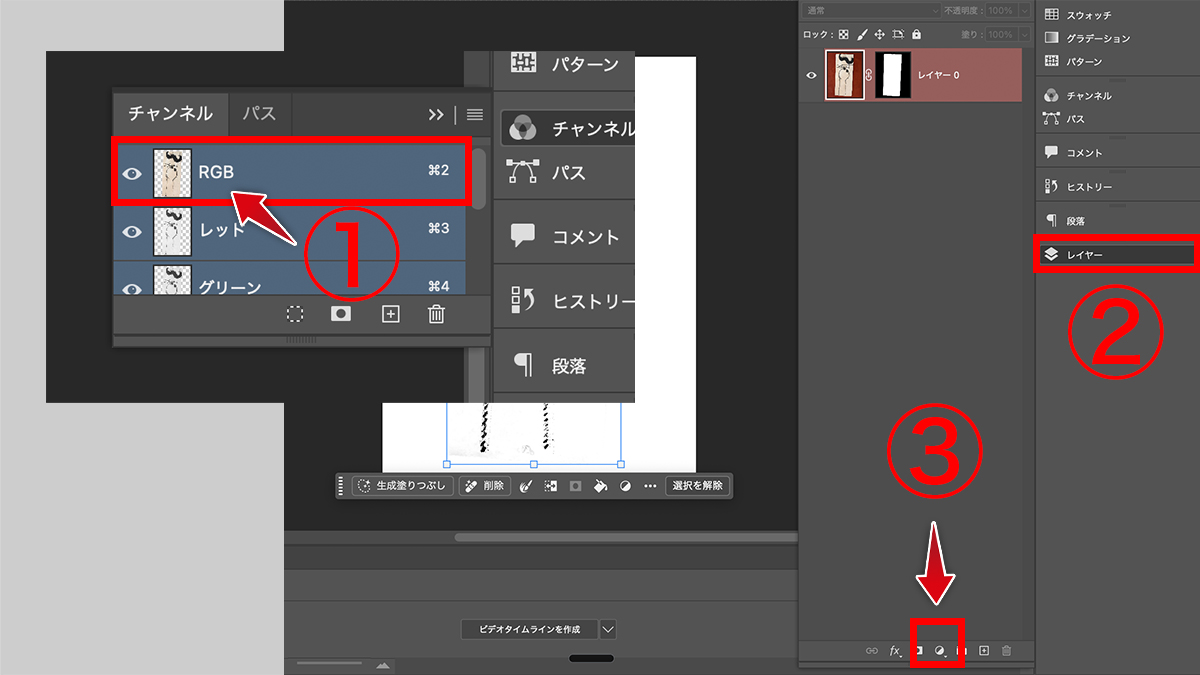The height and width of the screenshot is (675, 1200).
Task: Click the save selection as channel icon
Action: click(341, 314)
